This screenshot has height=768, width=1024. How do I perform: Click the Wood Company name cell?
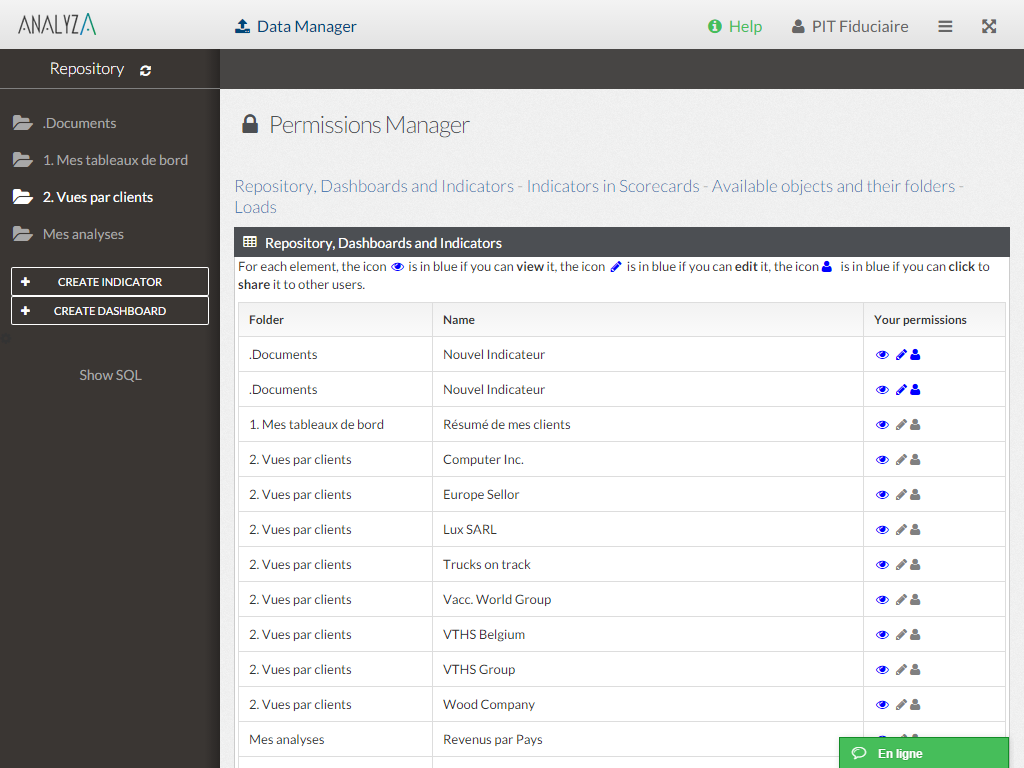click(647, 705)
